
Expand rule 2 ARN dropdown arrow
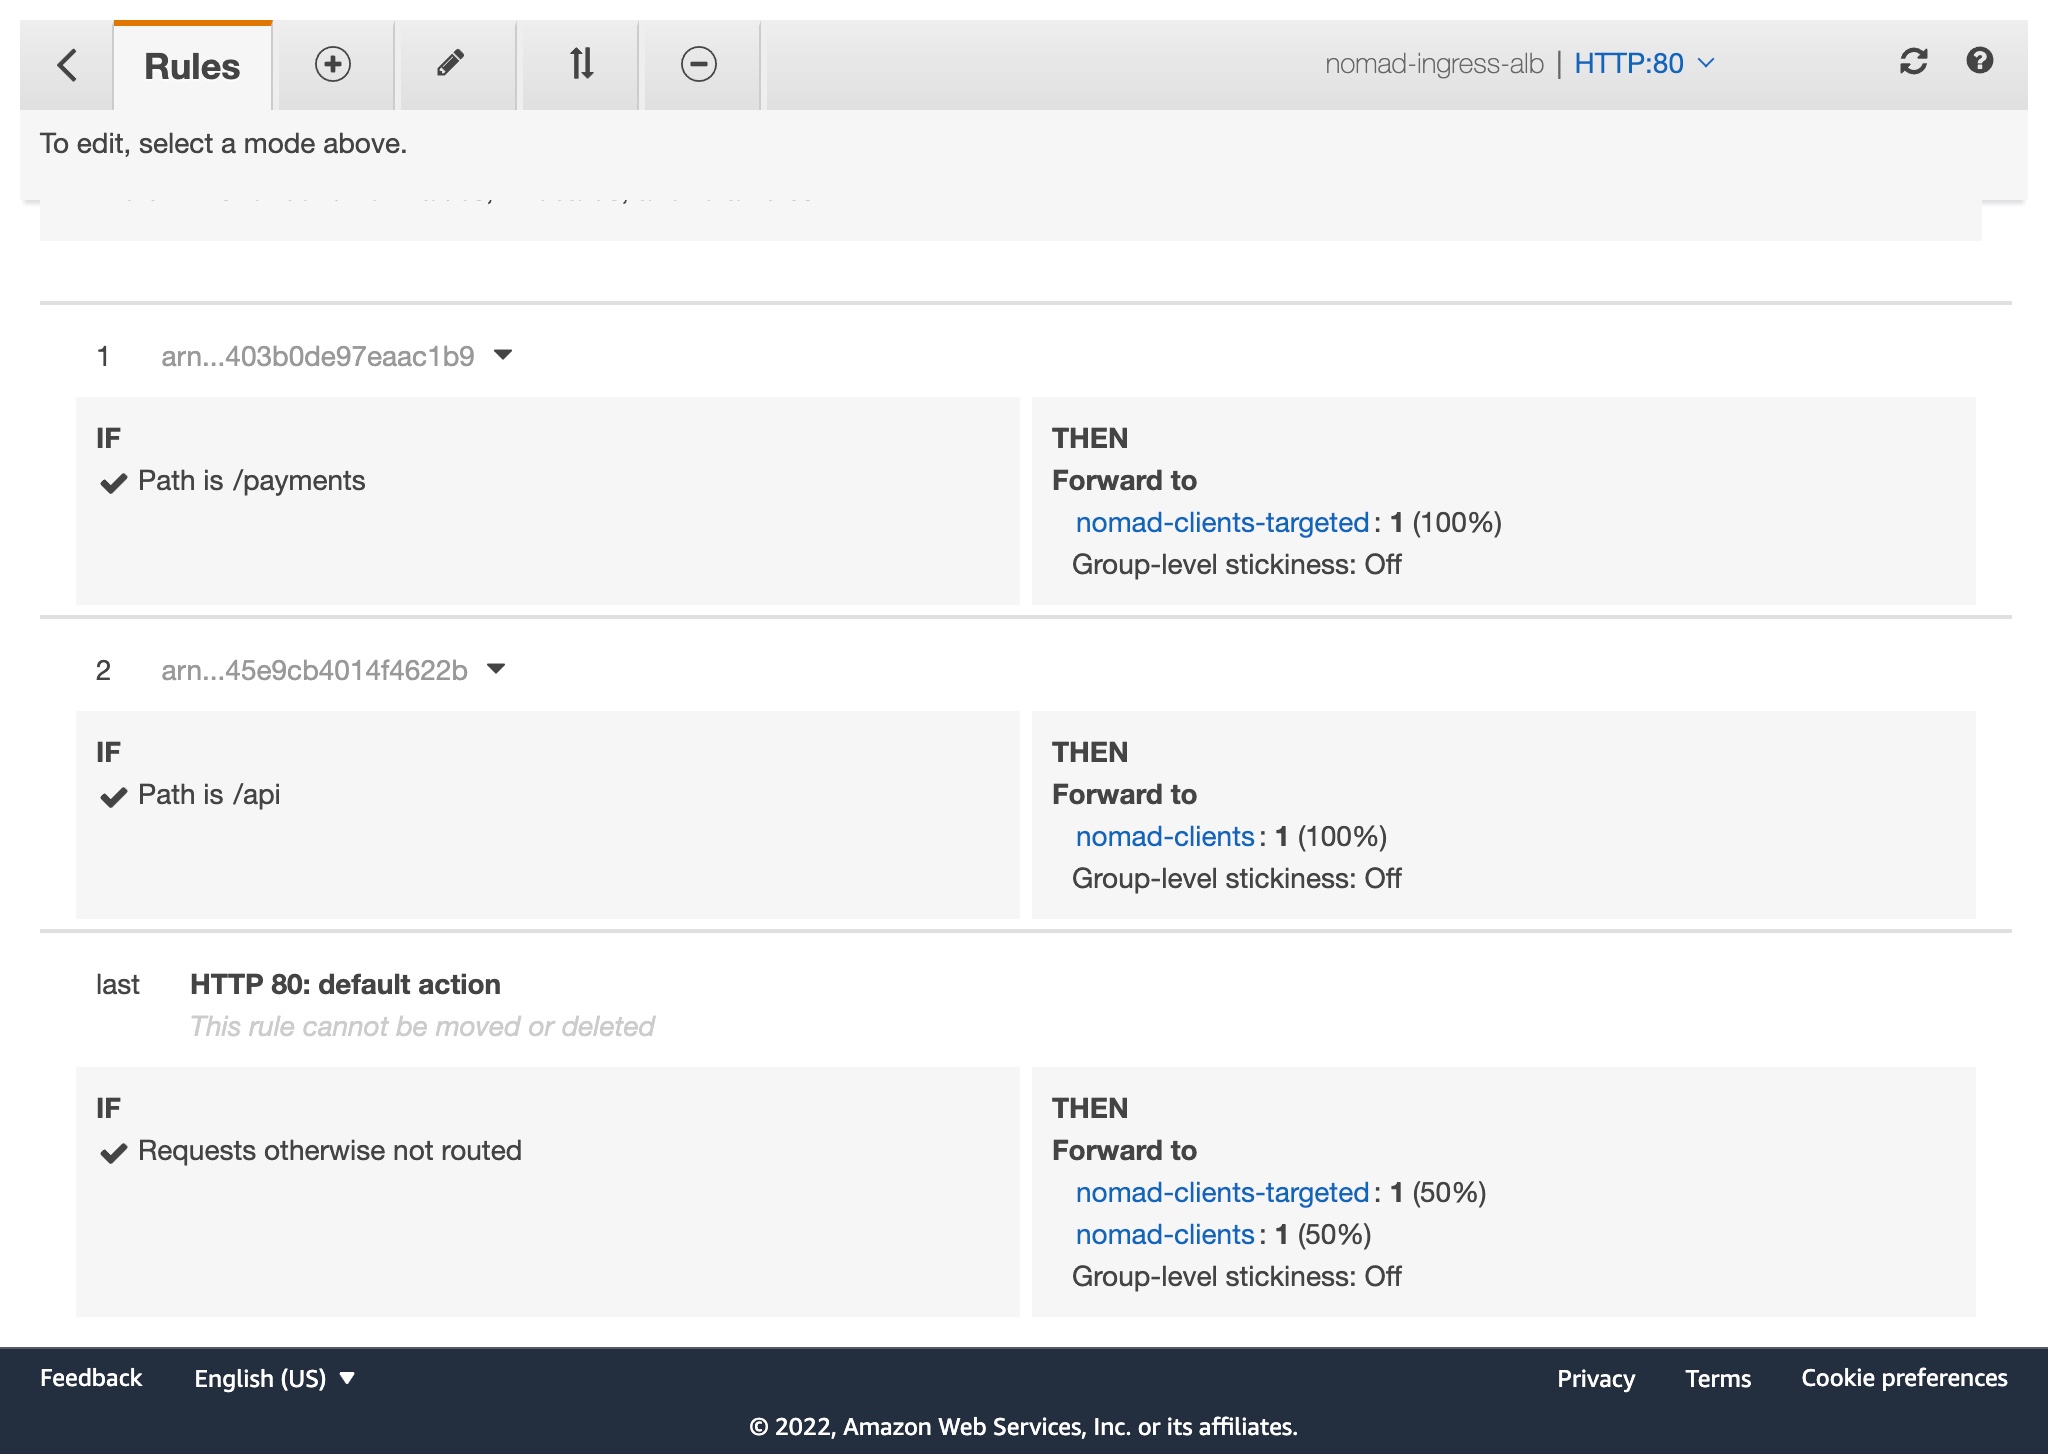(x=496, y=669)
